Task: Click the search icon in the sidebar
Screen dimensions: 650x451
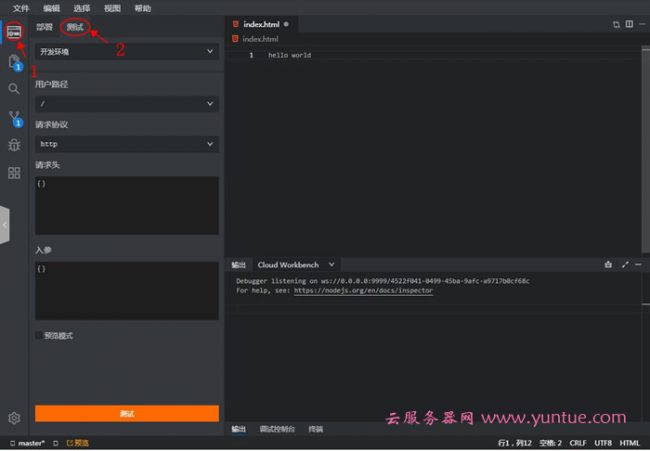Action: point(14,89)
